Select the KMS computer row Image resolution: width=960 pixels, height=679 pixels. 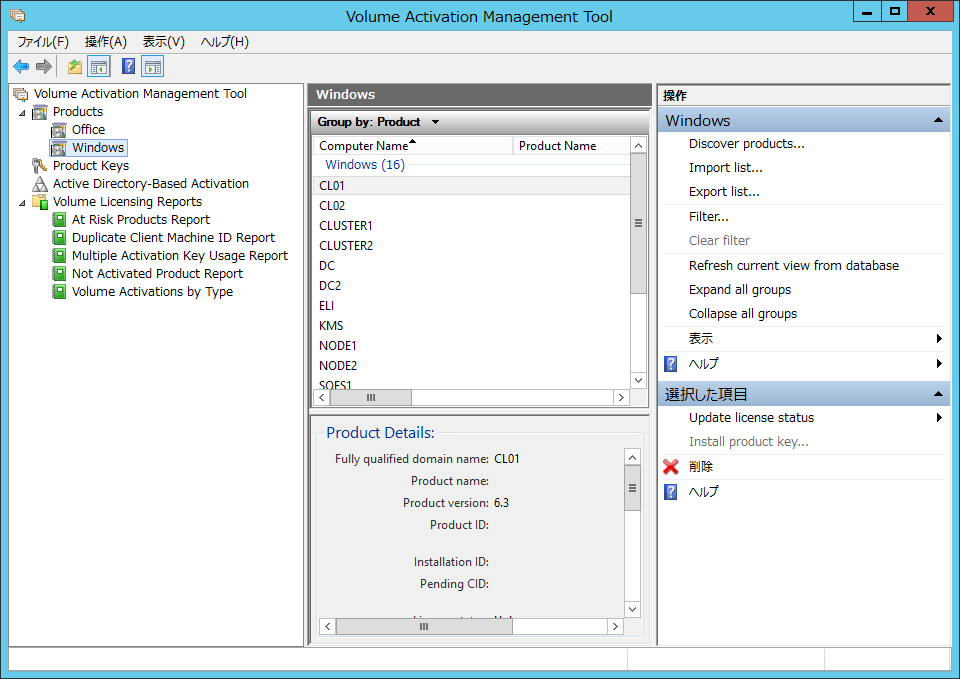471,326
